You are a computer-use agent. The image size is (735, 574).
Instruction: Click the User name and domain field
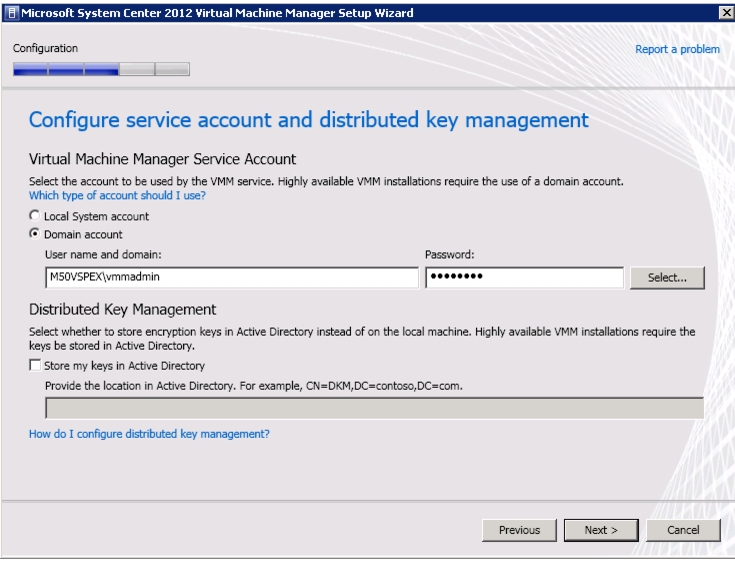232,277
